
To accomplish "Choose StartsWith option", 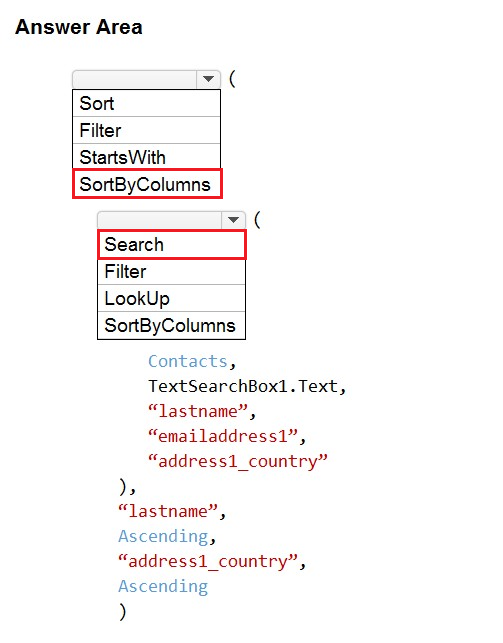I will click(146, 157).
